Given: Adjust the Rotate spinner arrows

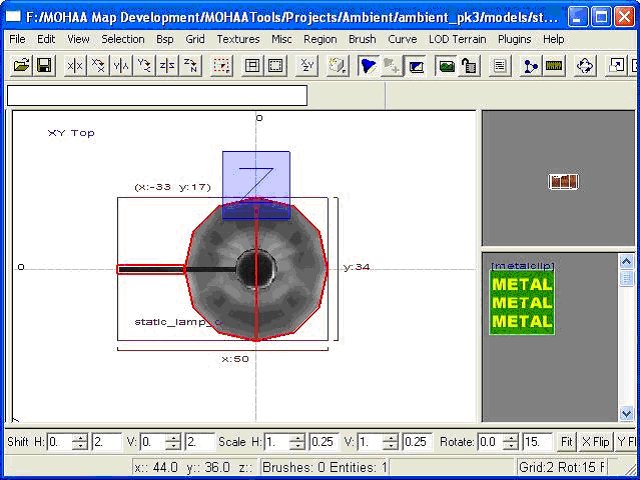Looking at the screenshot, I should point(510,442).
